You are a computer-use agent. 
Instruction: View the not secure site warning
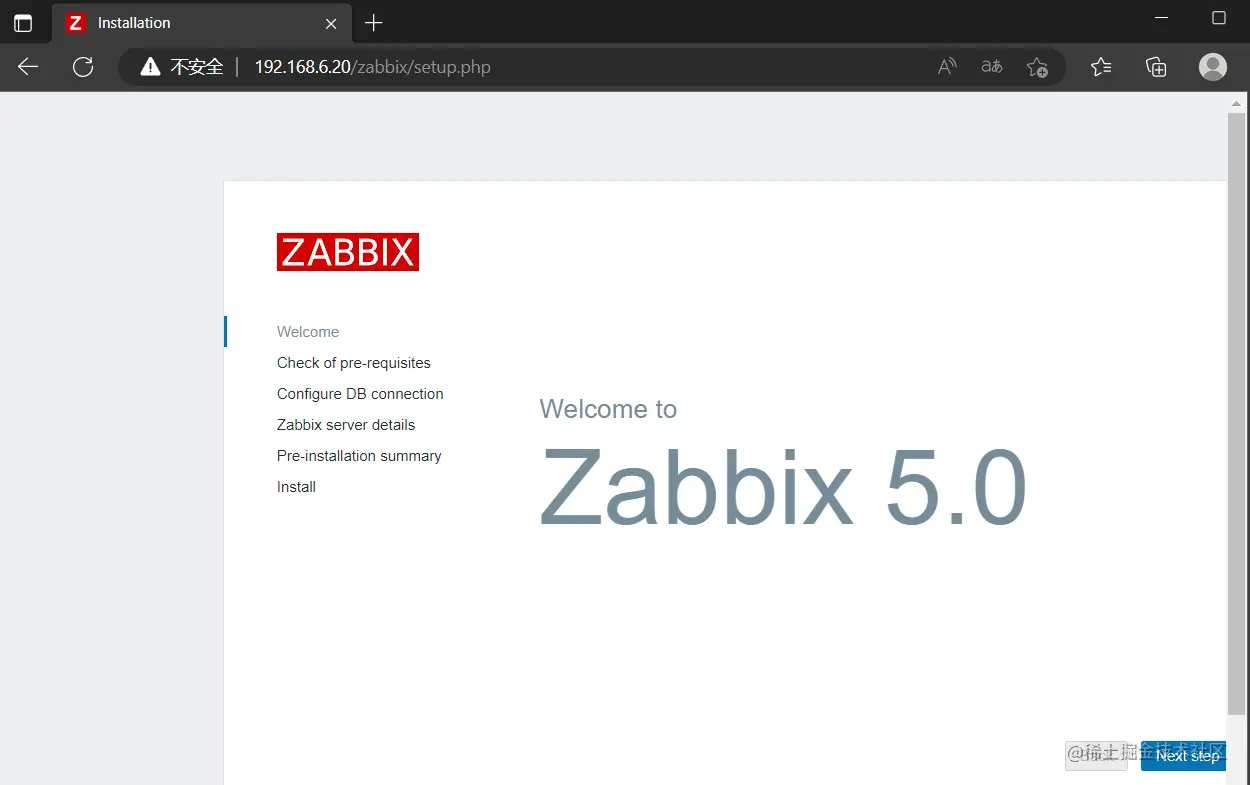click(181, 67)
